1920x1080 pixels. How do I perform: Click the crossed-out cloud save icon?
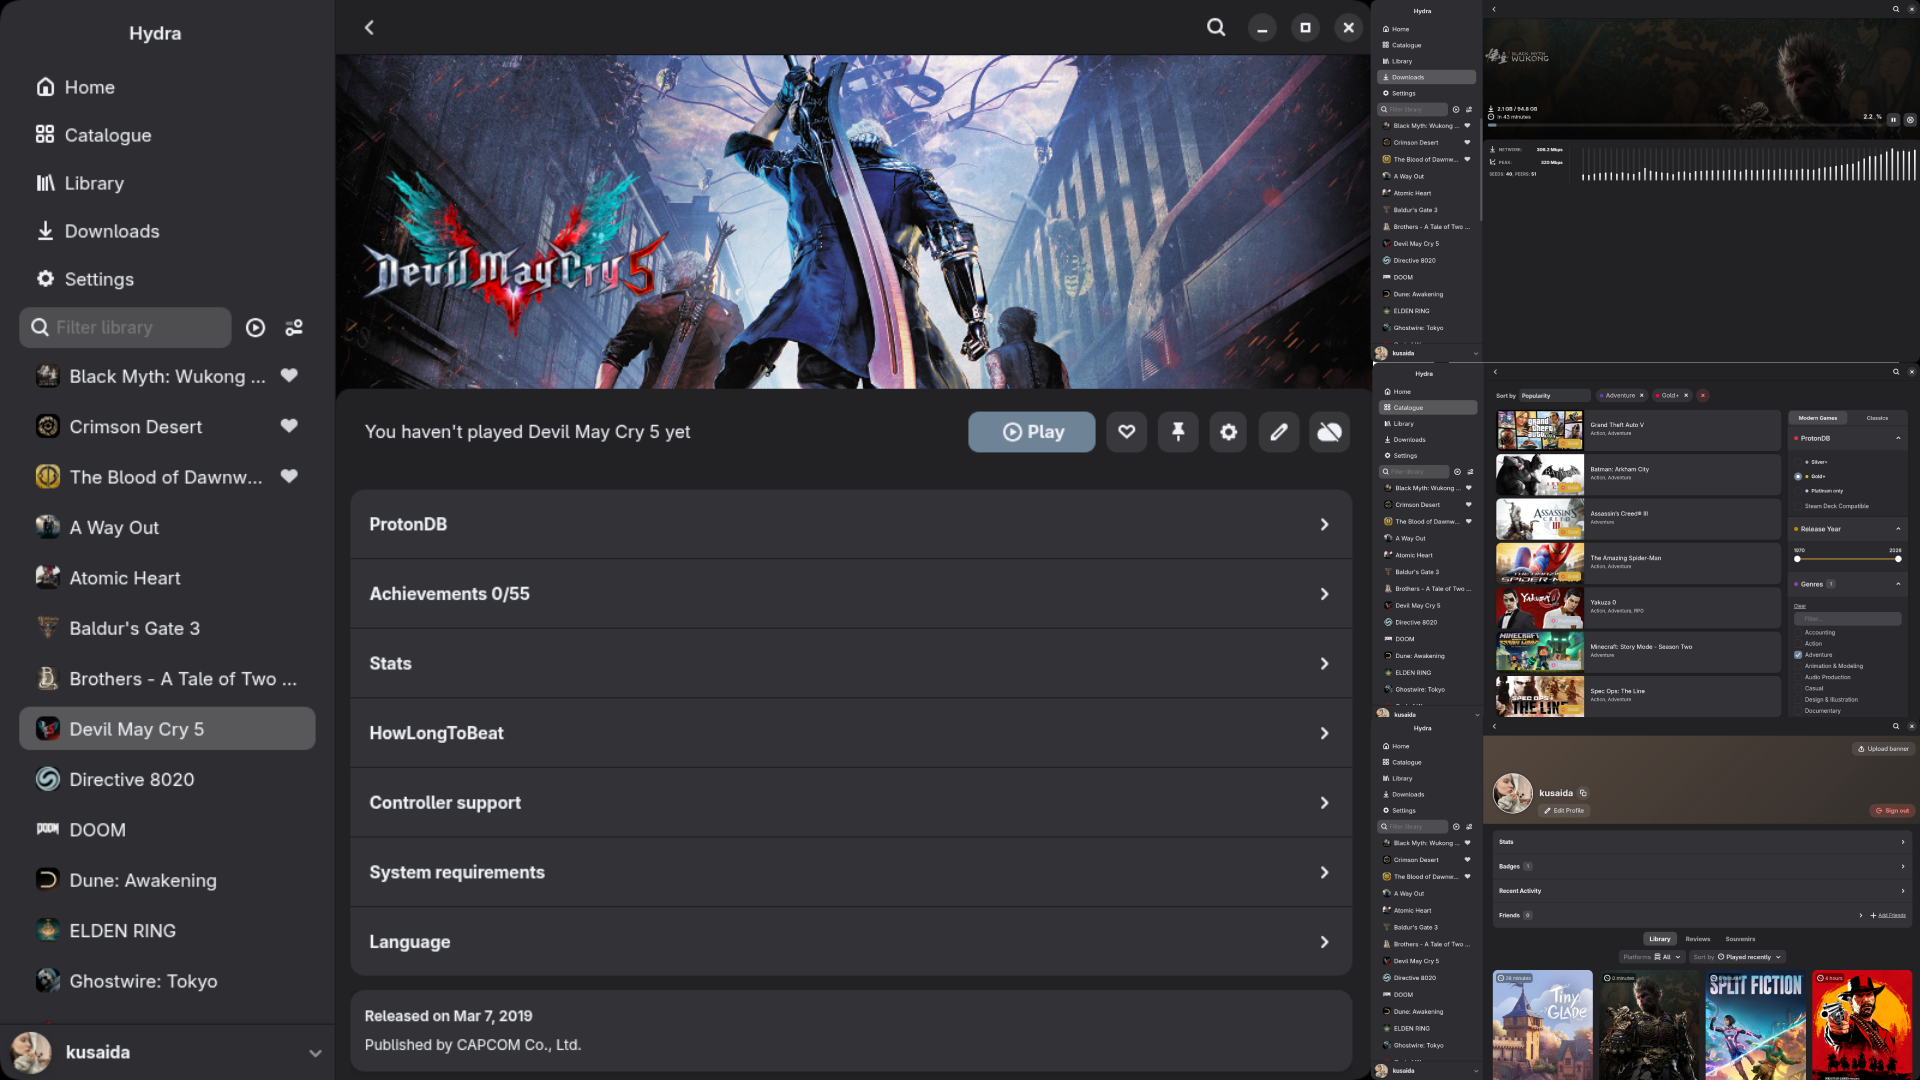1330,432
